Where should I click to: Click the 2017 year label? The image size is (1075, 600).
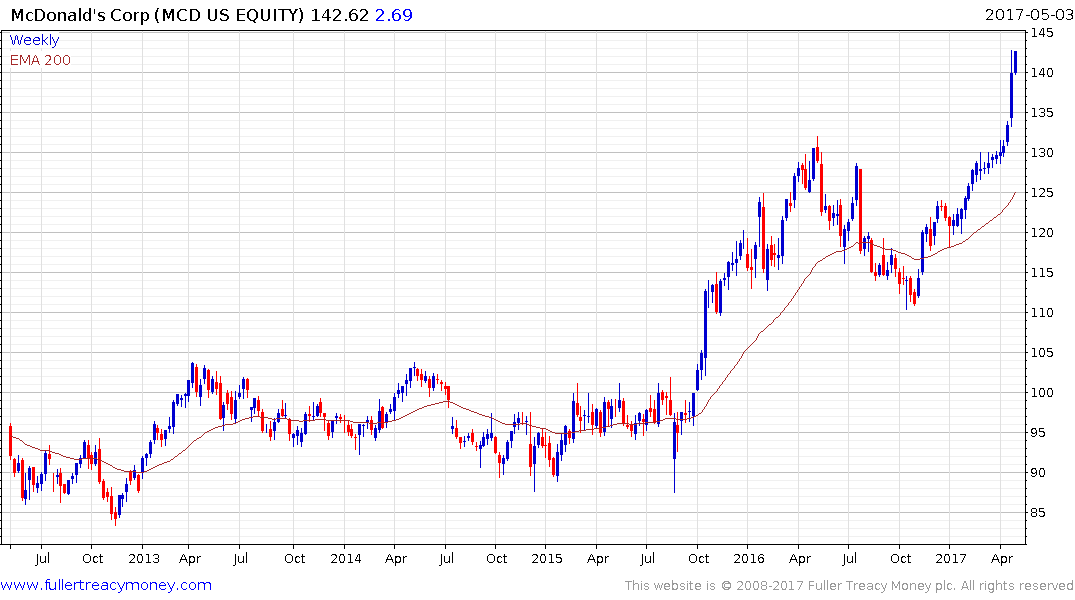(x=951, y=559)
